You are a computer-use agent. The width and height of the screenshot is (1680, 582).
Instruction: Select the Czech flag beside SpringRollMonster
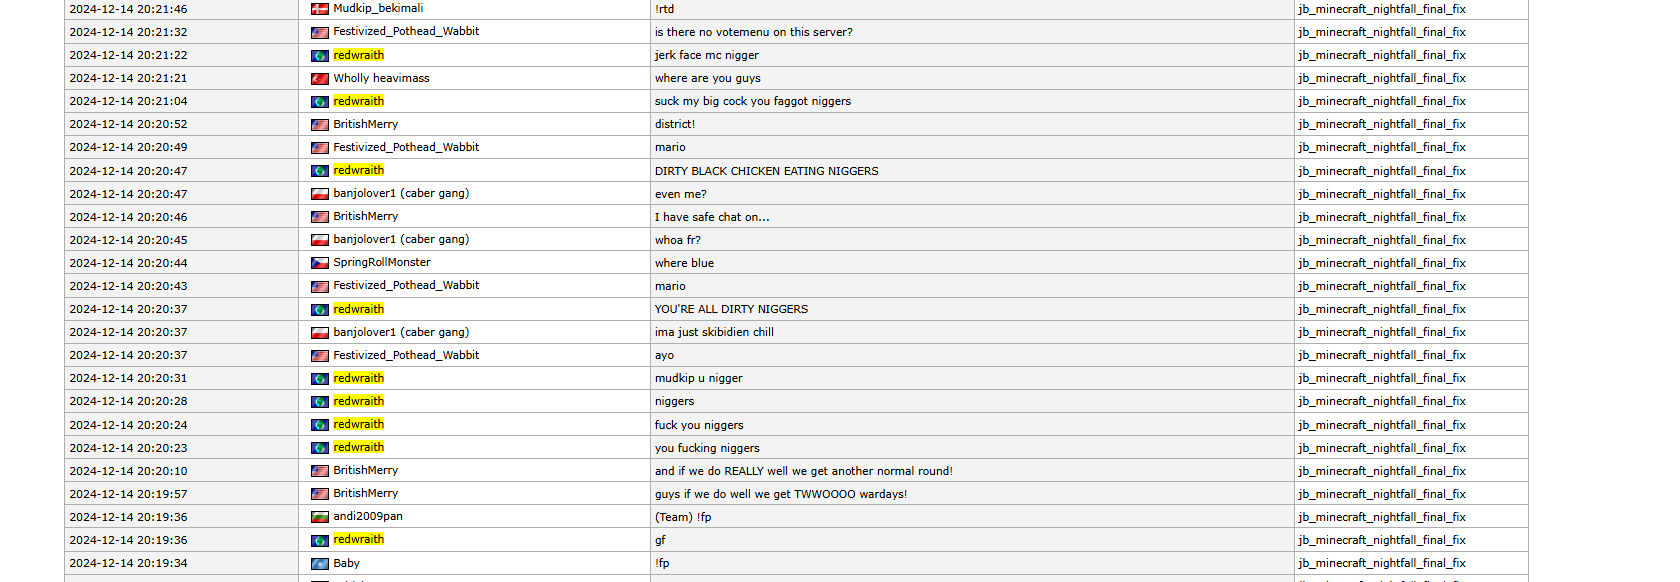[320, 263]
